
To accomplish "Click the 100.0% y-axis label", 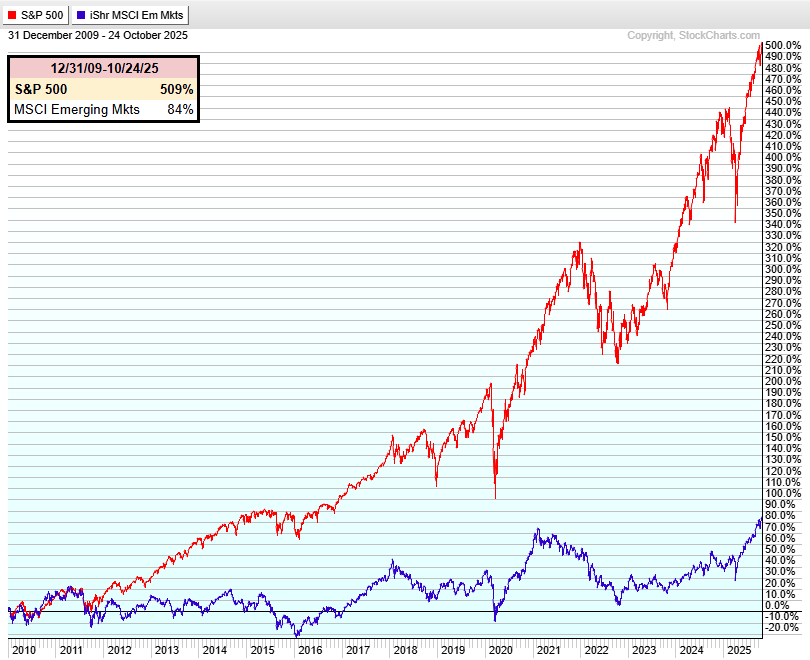I will pyautogui.click(x=783, y=493).
